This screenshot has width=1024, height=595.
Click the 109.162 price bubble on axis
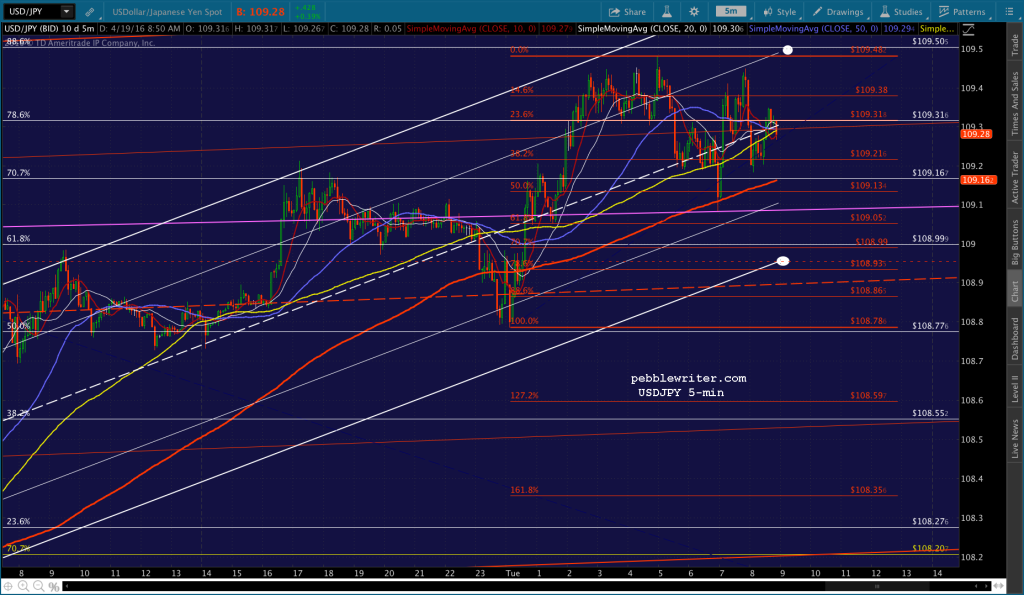978,180
